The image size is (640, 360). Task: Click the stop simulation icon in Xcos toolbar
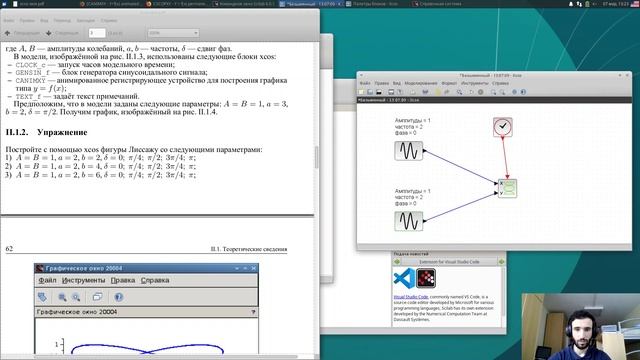(481, 92)
